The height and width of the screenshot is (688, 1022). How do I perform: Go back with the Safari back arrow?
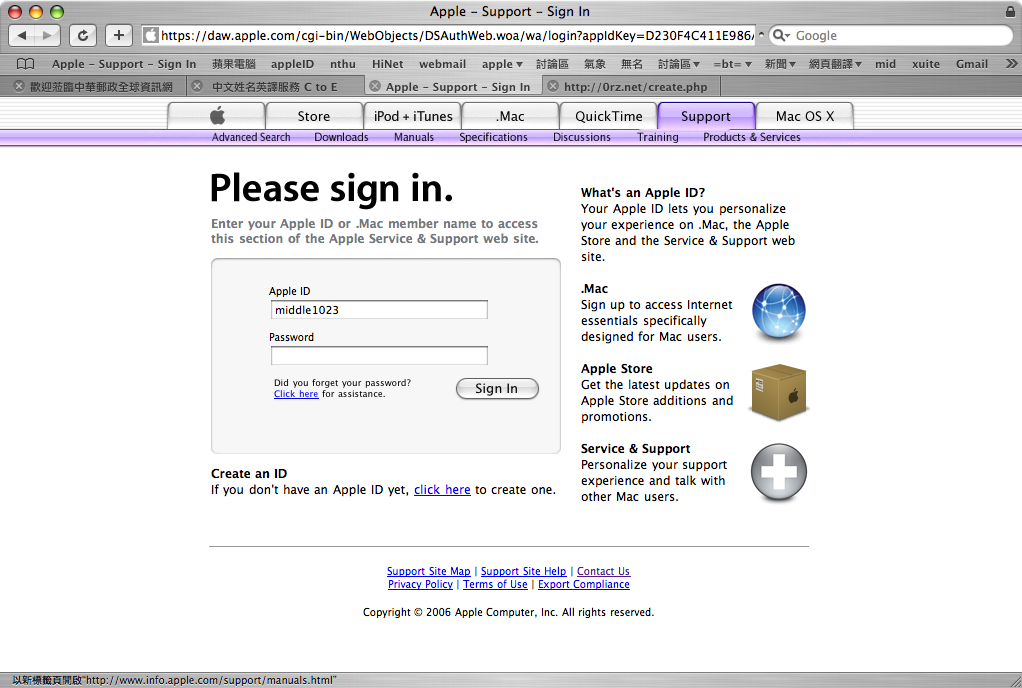(x=22, y=35)
